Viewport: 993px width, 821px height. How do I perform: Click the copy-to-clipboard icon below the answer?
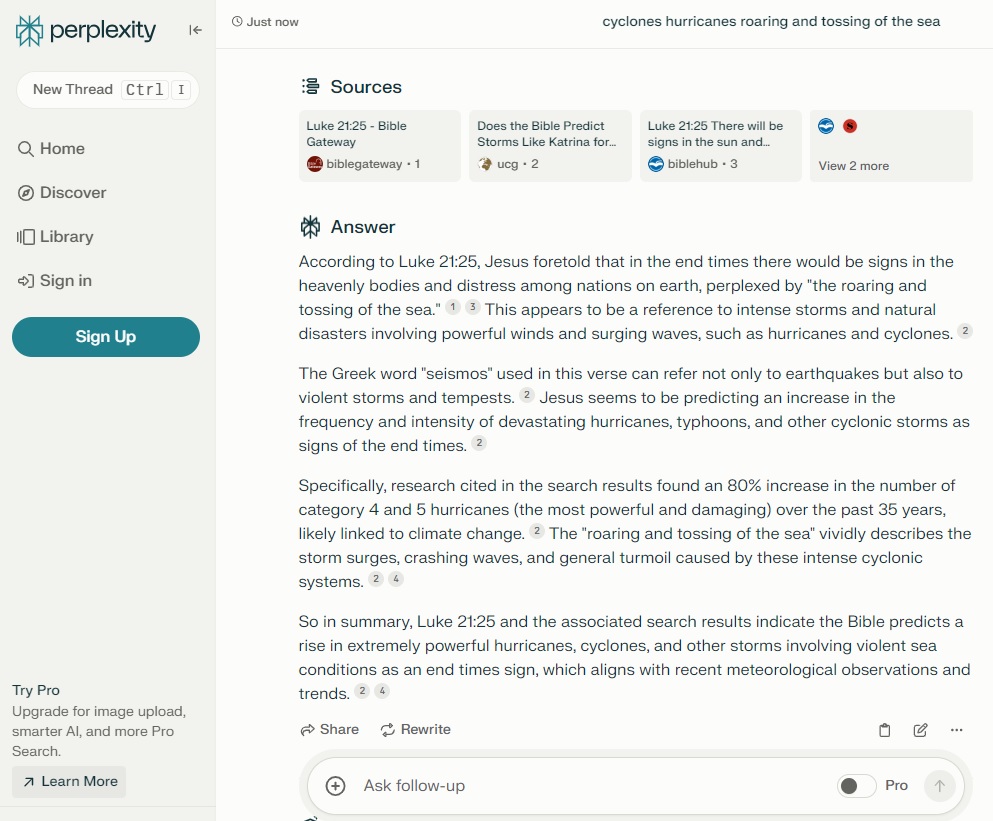[884, 730]
